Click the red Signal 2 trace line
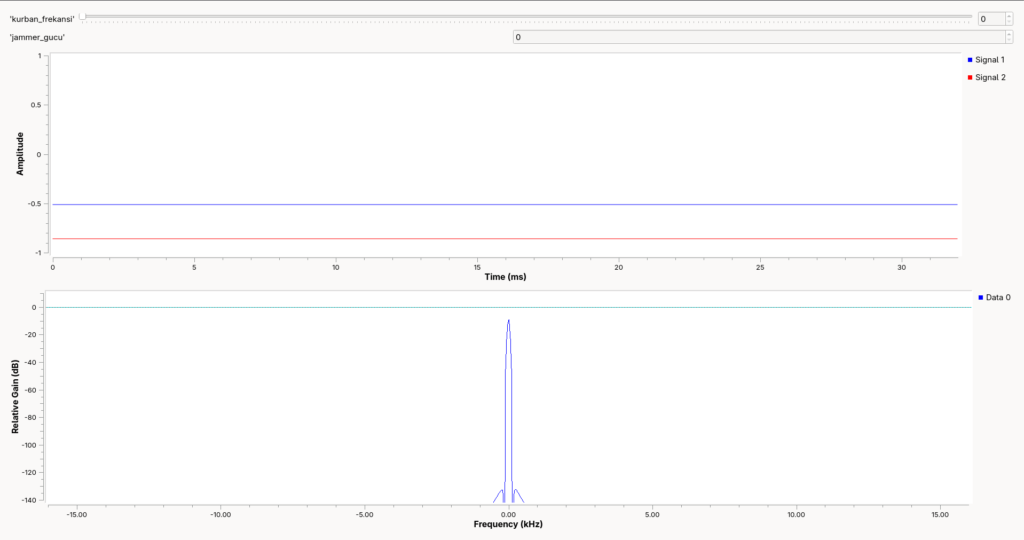The width and height of the screenshot is (1024, 540). pos(505,238)
